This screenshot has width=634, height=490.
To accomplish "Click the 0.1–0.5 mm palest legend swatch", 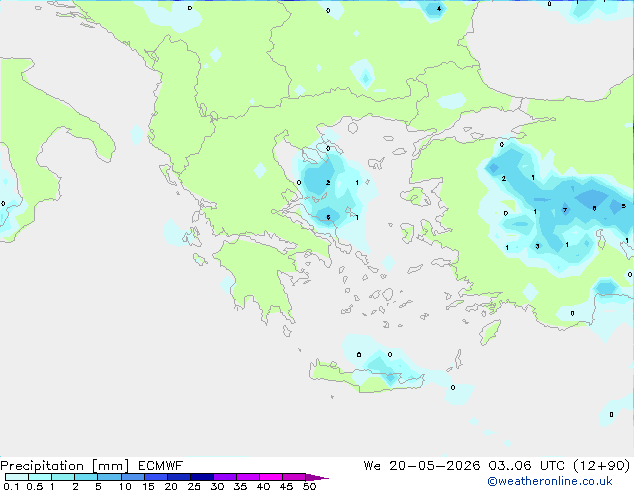I will click(x=17, y=477).
